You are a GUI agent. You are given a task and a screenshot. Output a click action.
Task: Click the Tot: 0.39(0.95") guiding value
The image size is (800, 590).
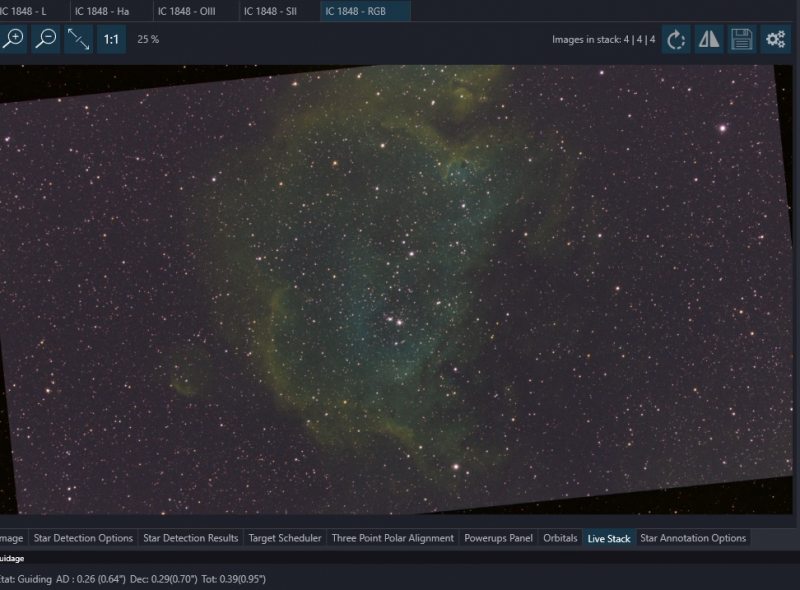tap(234, 579)
